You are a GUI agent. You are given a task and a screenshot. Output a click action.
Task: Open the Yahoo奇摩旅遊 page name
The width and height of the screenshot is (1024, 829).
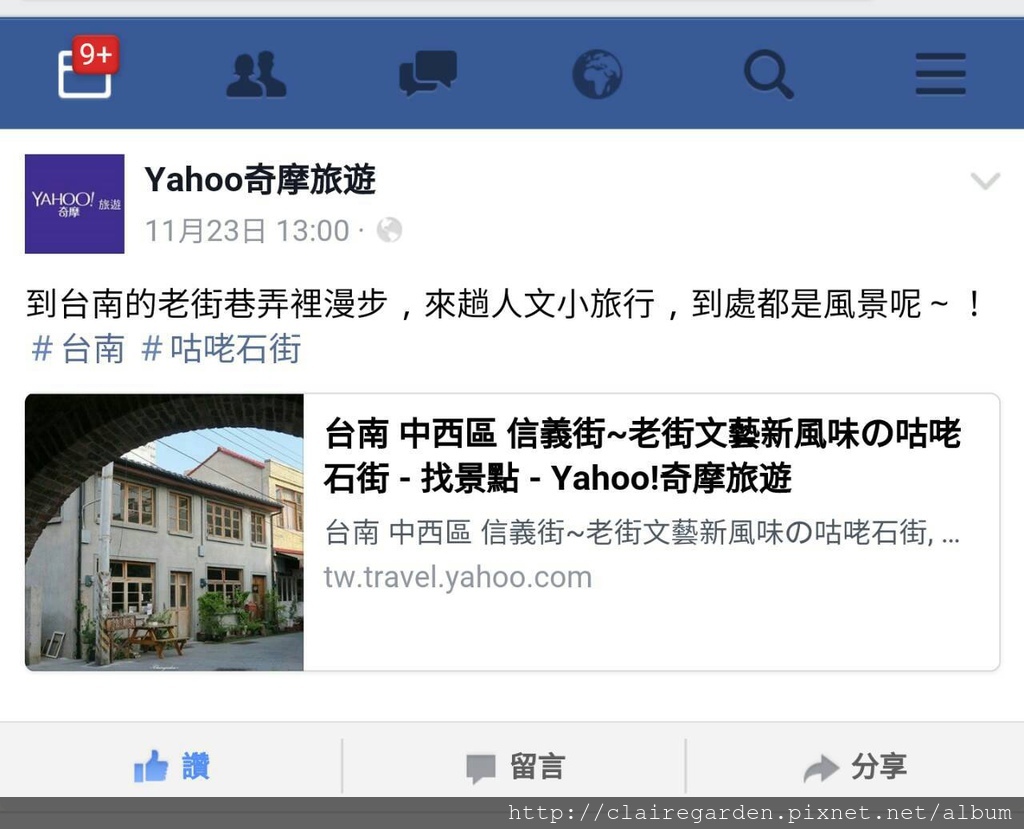click(x=260, y=180)
